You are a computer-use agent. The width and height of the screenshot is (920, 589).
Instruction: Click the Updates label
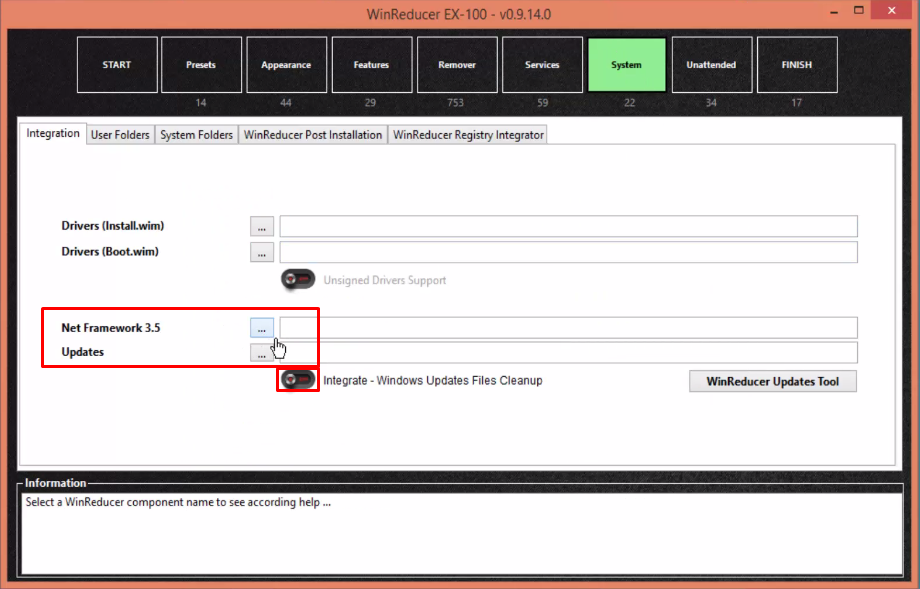click(83, 352)
